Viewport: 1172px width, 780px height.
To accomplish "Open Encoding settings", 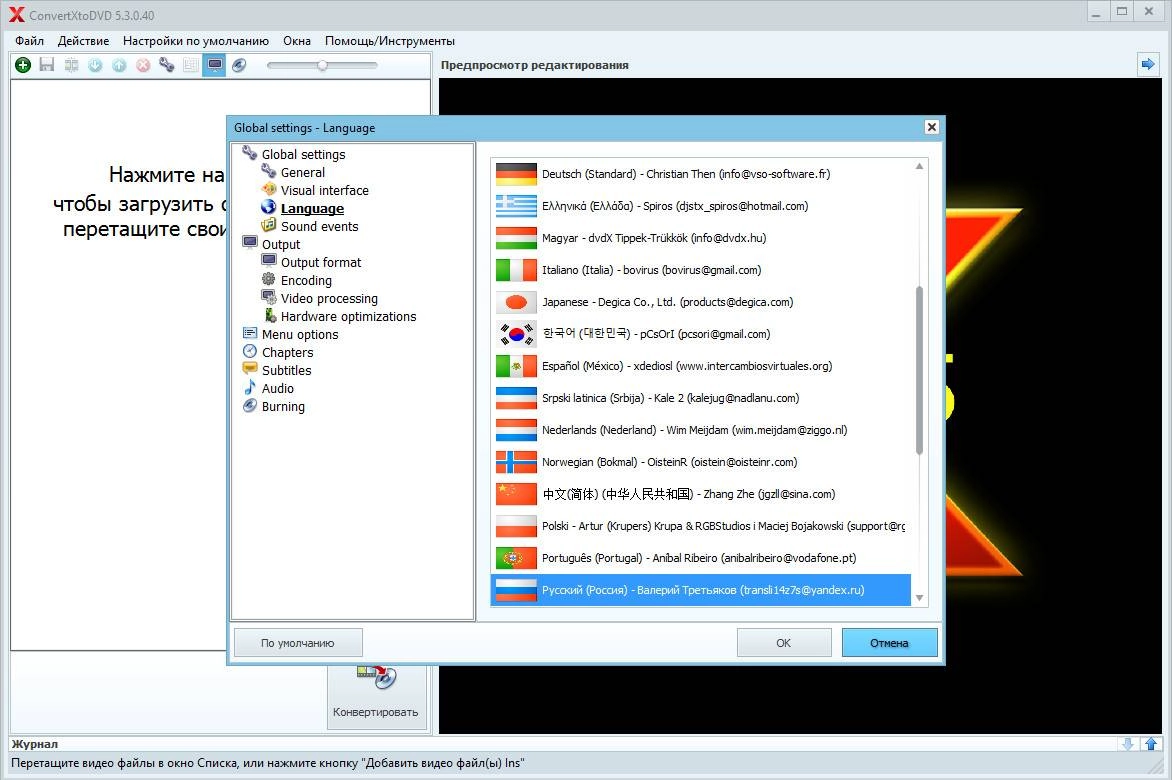I will click(306, 280).
